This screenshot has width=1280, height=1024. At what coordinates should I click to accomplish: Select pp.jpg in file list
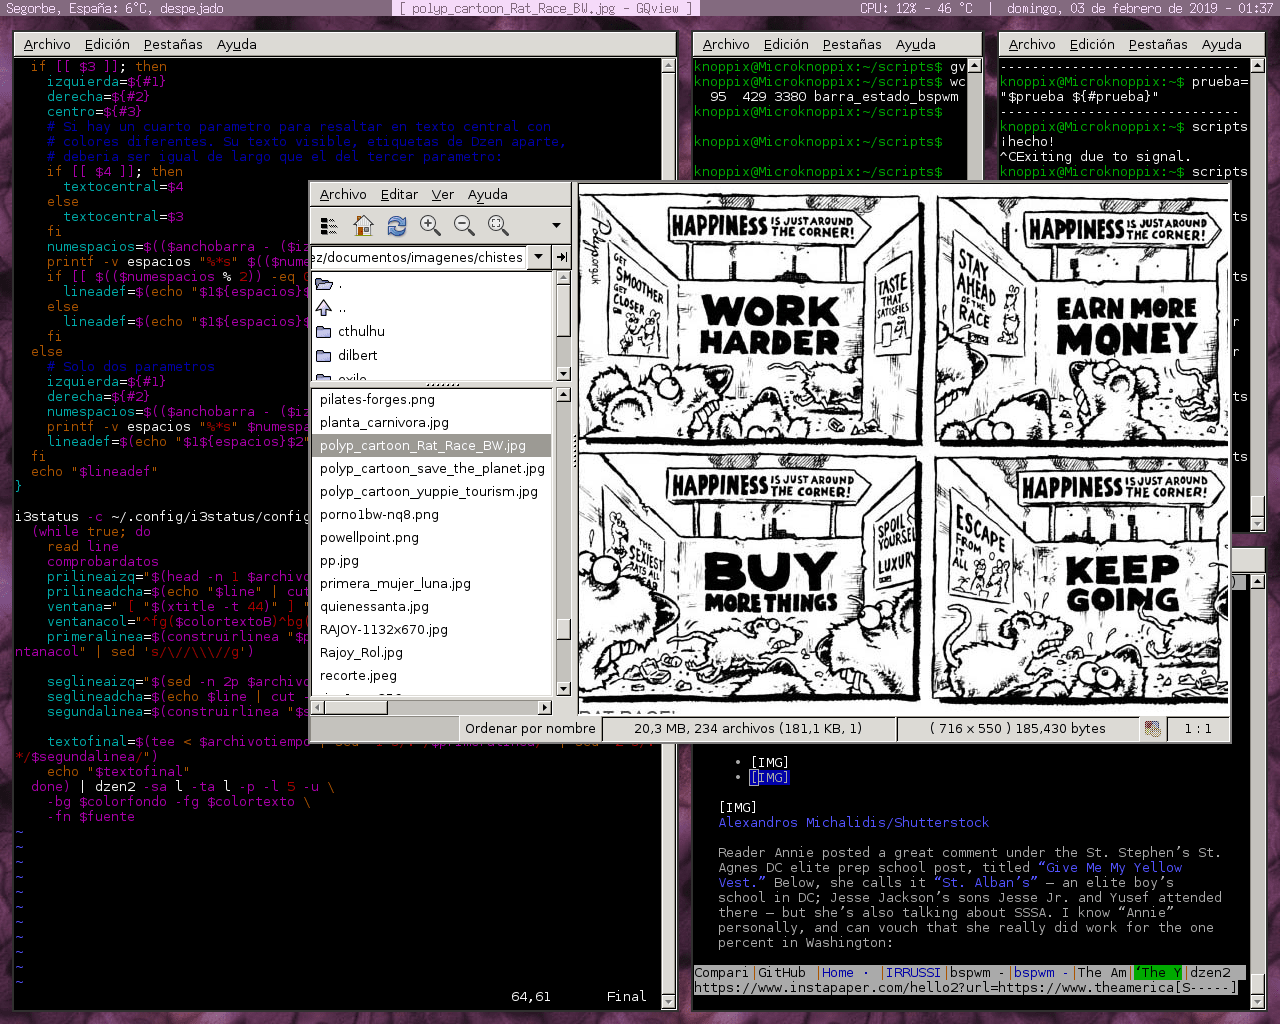point(432,560)
